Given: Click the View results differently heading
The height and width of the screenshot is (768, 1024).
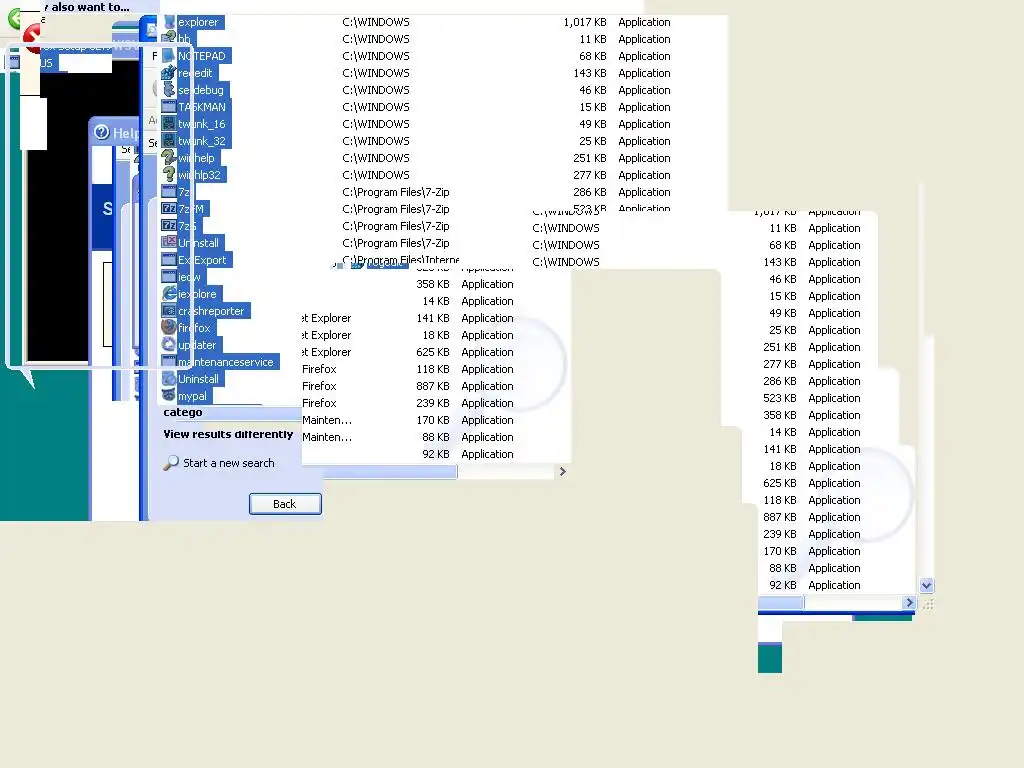Looking at the screenshot, I should [x=228, y=434].
